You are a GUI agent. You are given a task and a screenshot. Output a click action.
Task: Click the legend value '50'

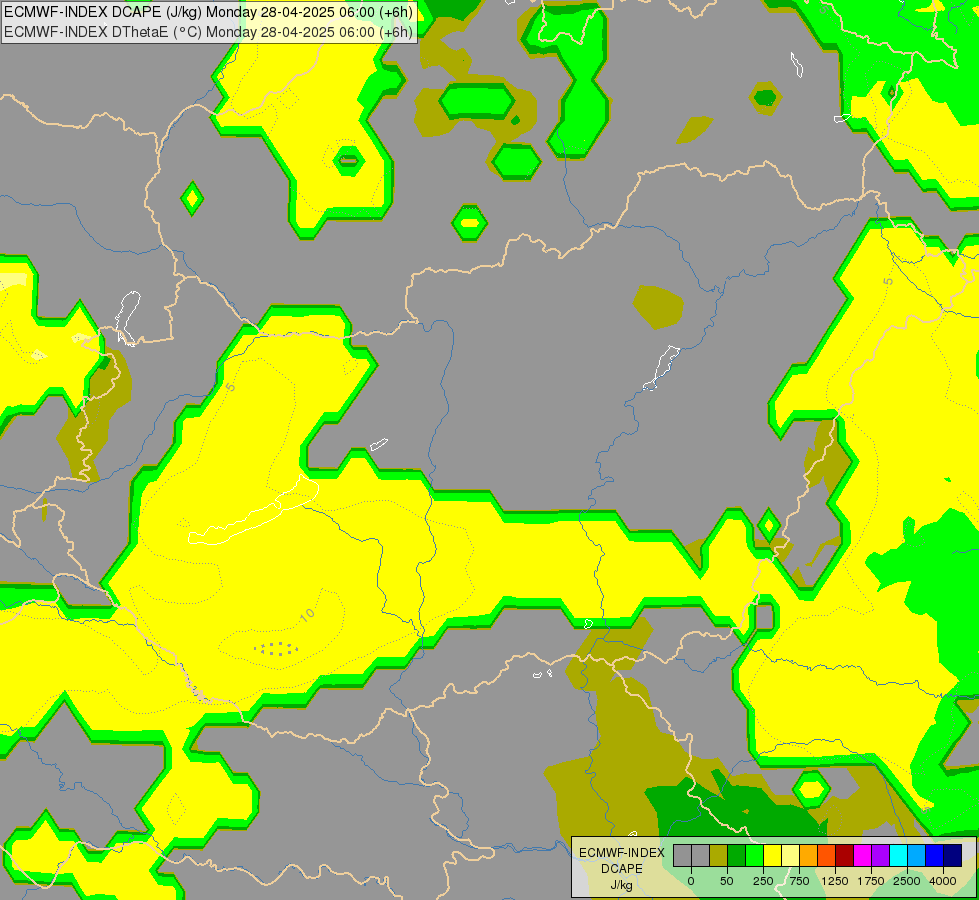pos(727,881)
